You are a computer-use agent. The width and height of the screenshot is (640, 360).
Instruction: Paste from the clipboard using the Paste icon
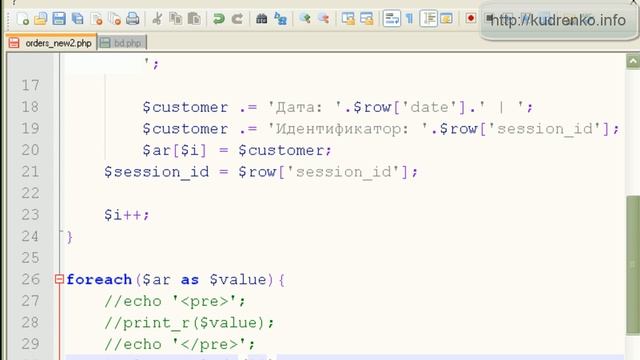194,19
